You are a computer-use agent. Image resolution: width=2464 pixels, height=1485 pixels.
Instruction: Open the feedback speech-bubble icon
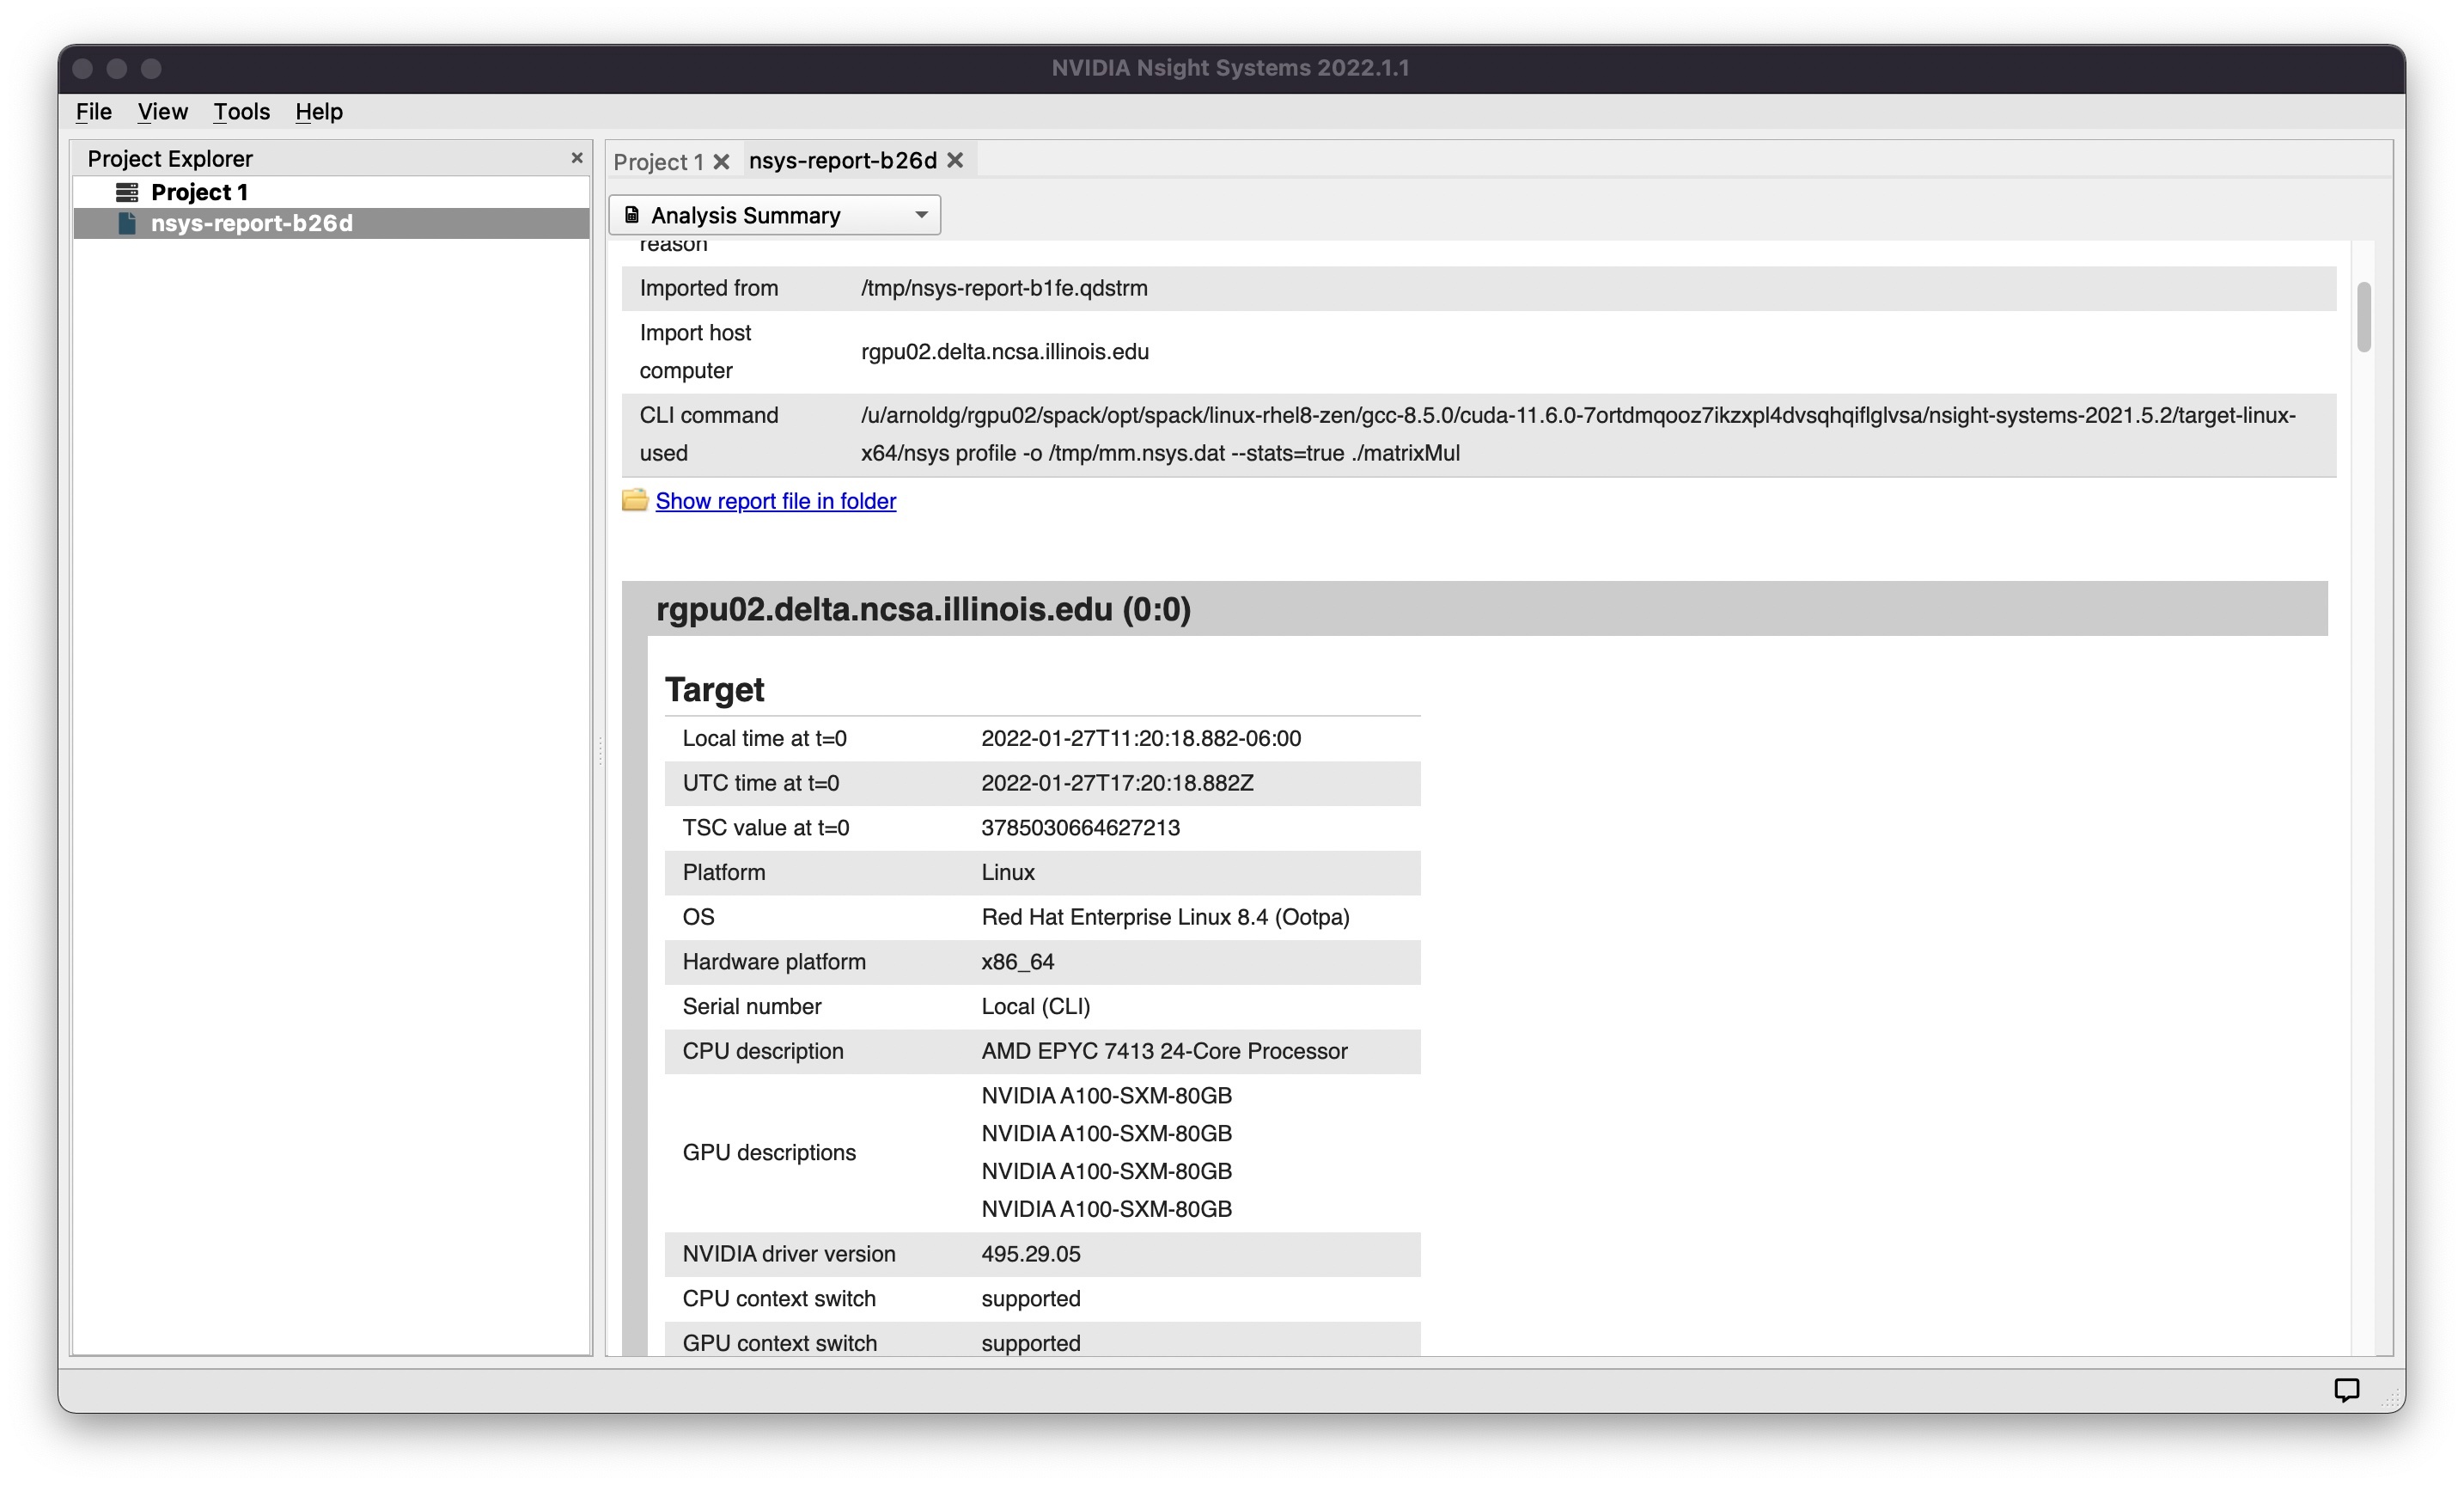(x=2346, y=1389)
